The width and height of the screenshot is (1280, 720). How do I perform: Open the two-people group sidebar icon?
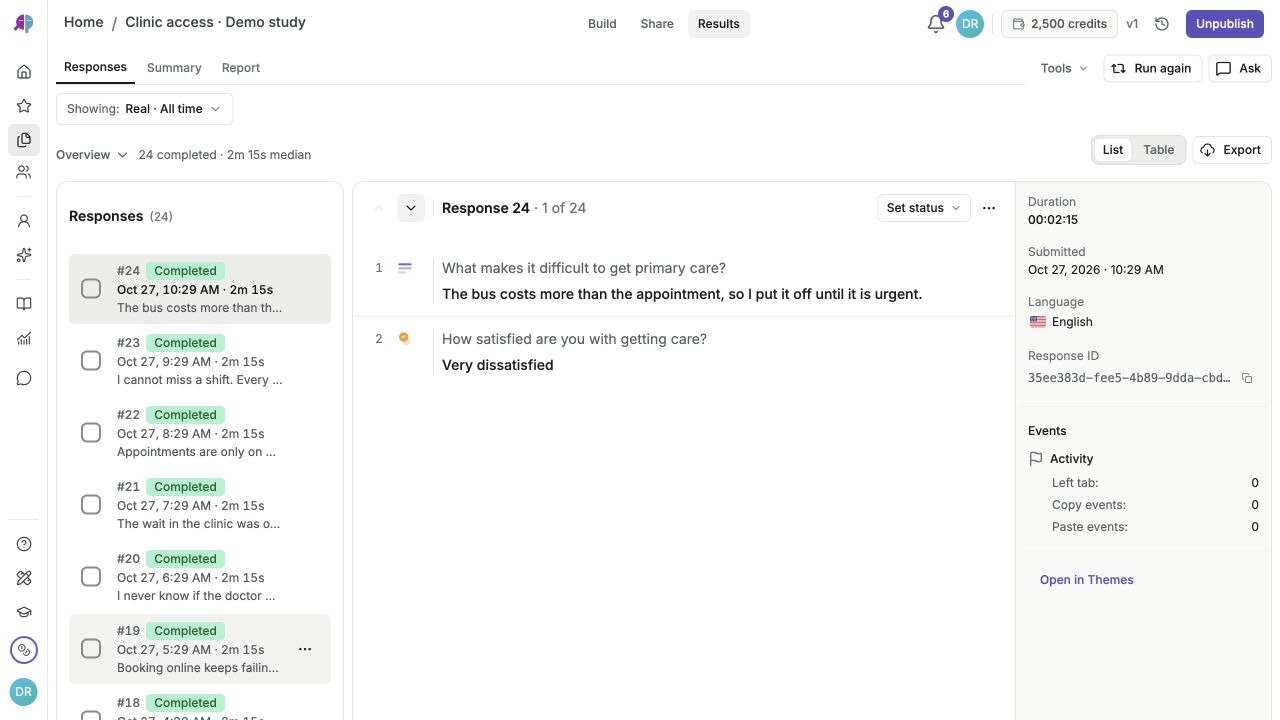pyautogui.click(x=24, y=173)
